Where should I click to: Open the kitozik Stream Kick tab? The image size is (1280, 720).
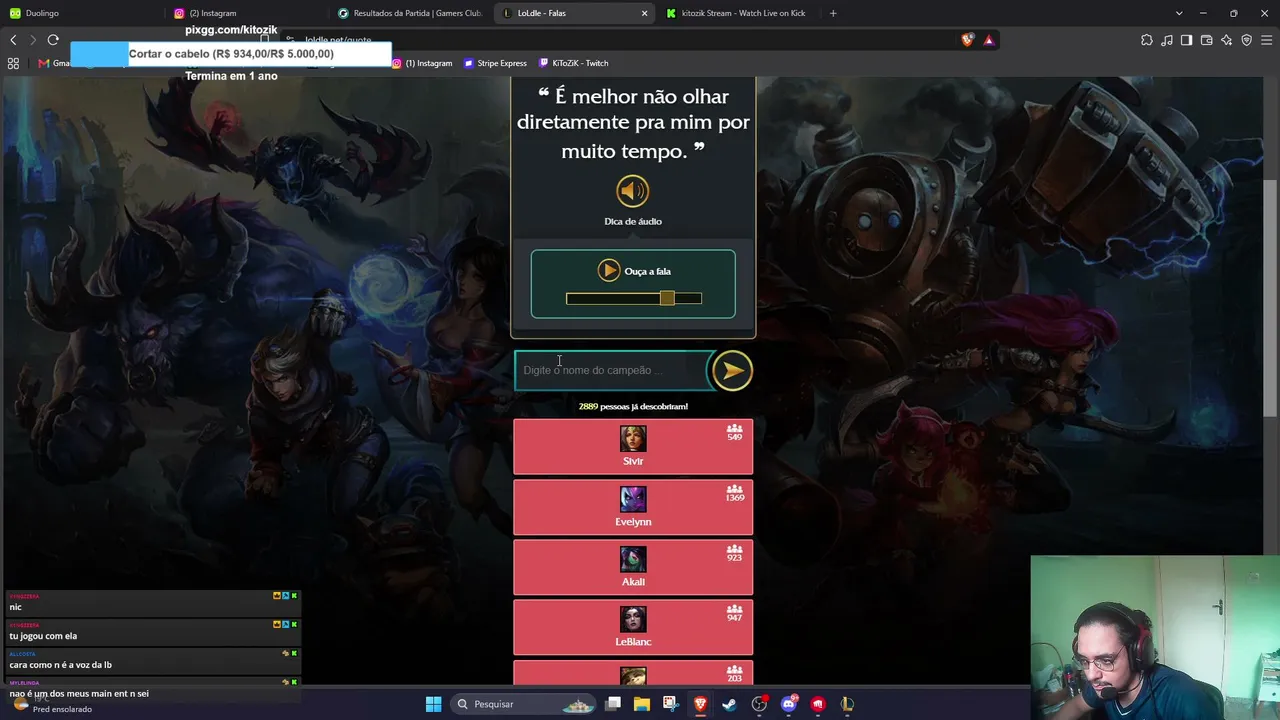pos(738,13)
